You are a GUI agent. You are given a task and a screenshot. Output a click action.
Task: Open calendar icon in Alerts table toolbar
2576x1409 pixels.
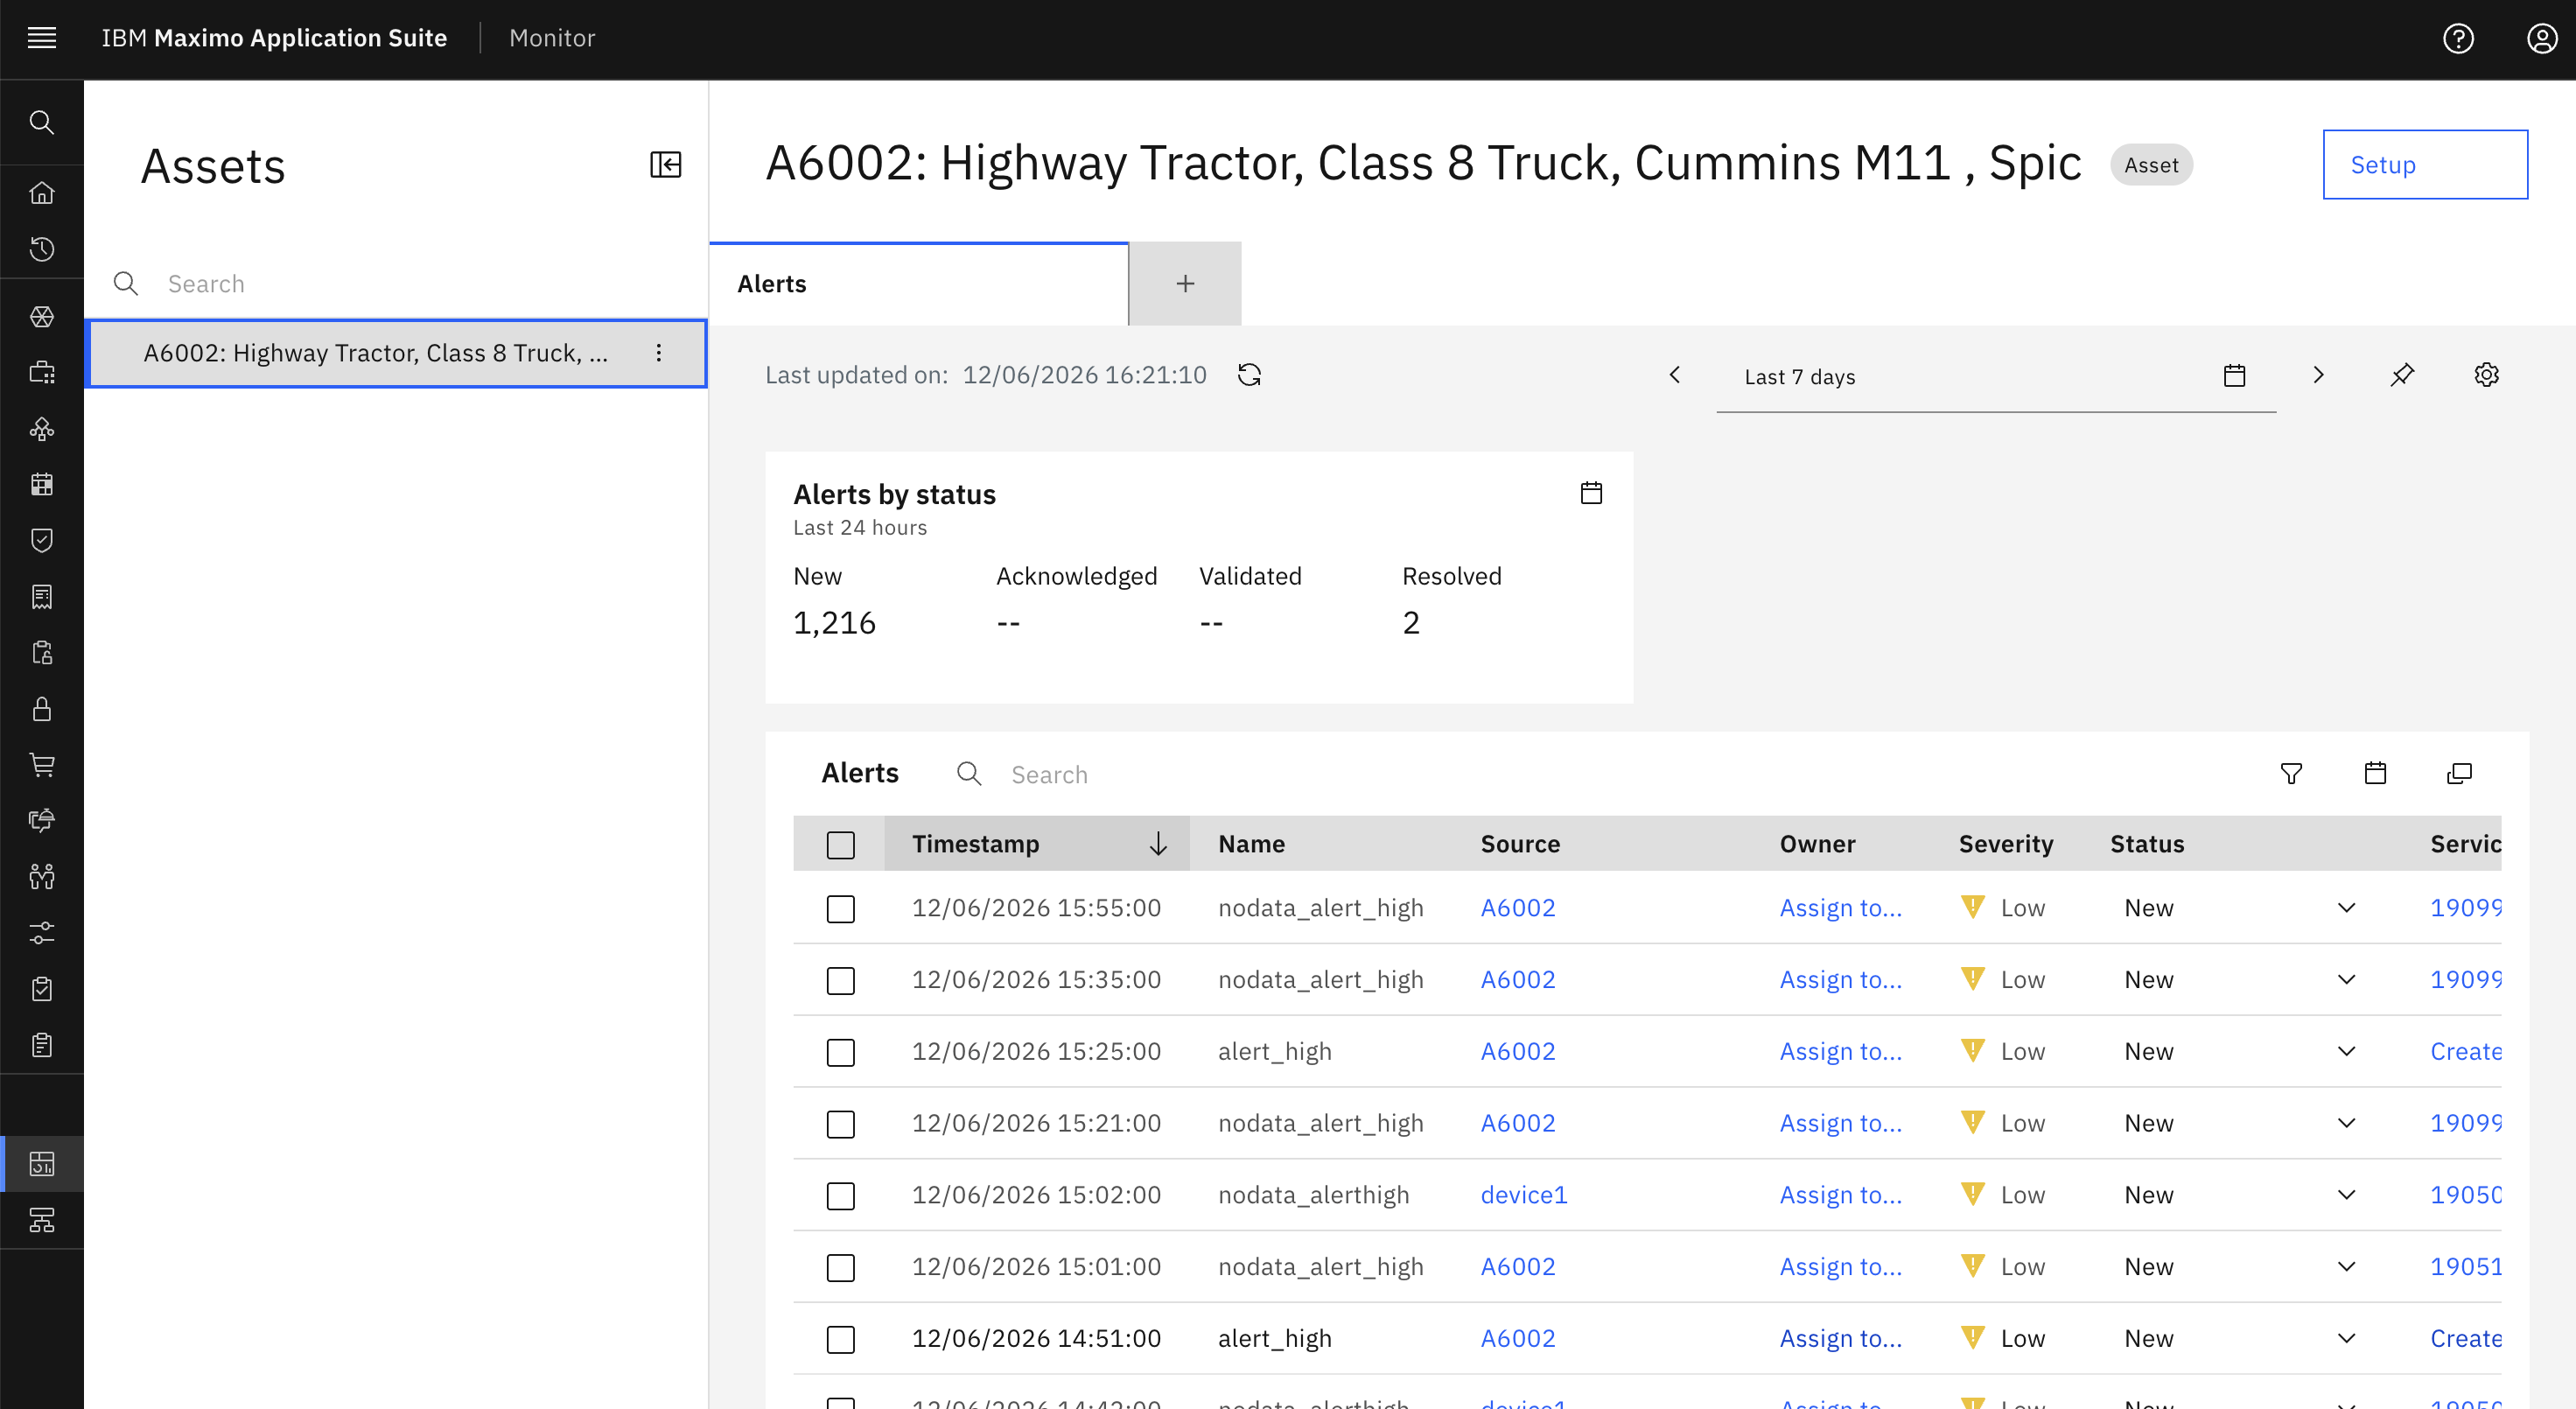point(2375,773)
